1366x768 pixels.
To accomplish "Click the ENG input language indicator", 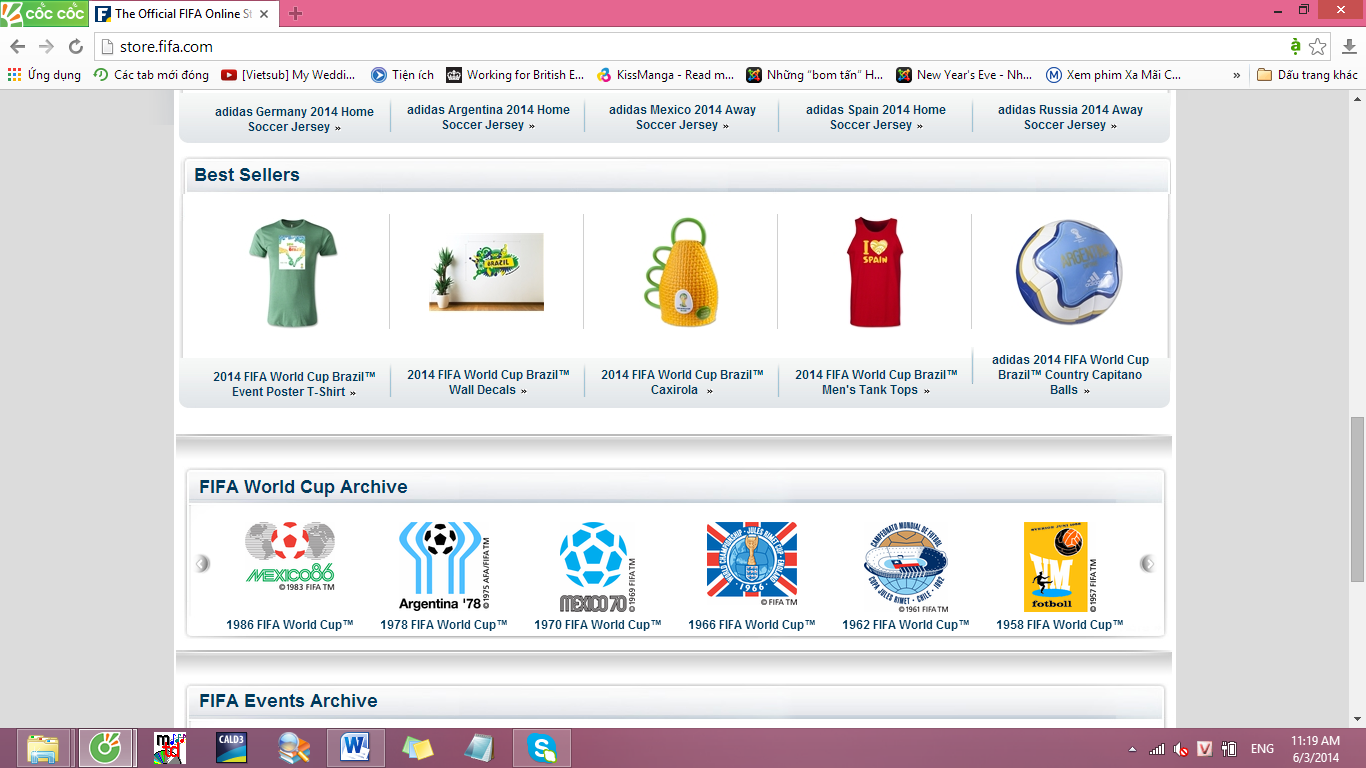I will [1262, 749].
